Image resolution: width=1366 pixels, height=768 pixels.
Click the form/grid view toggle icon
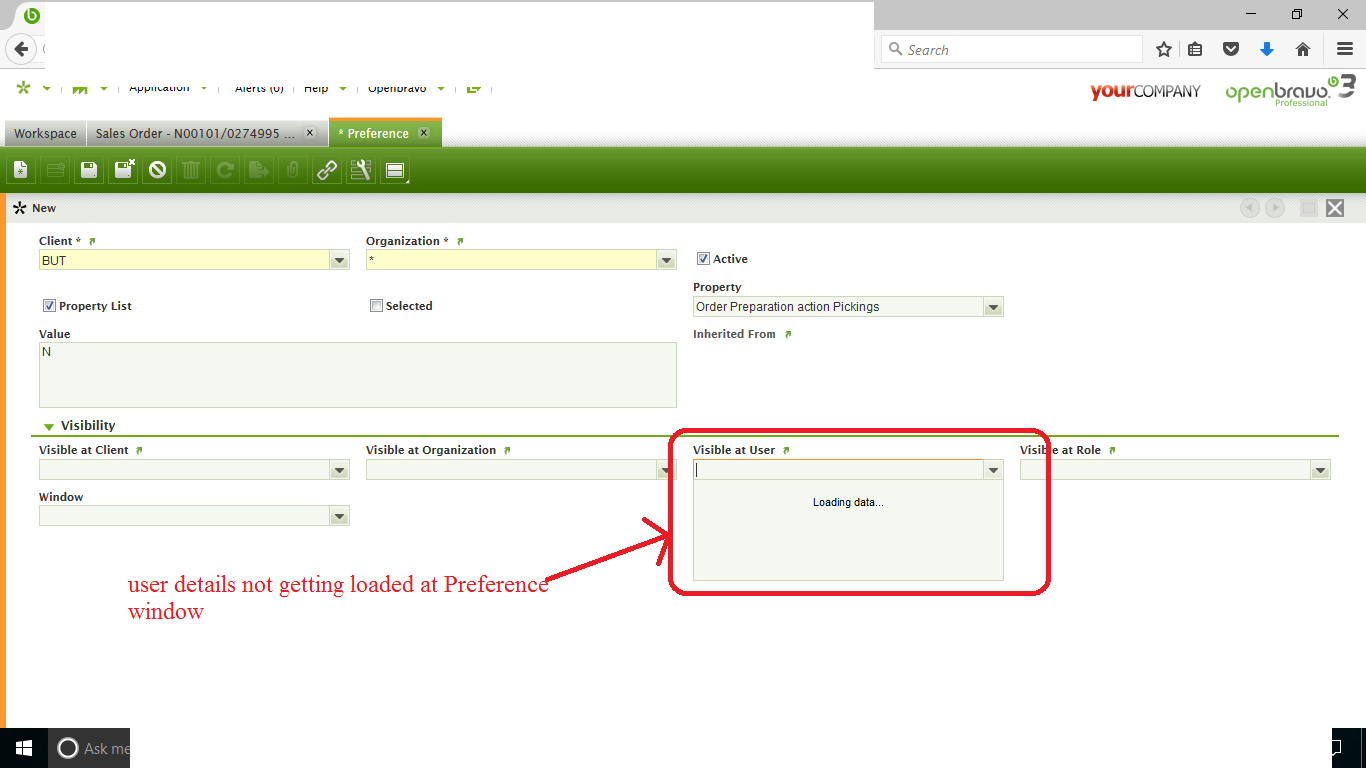point(395,171)
